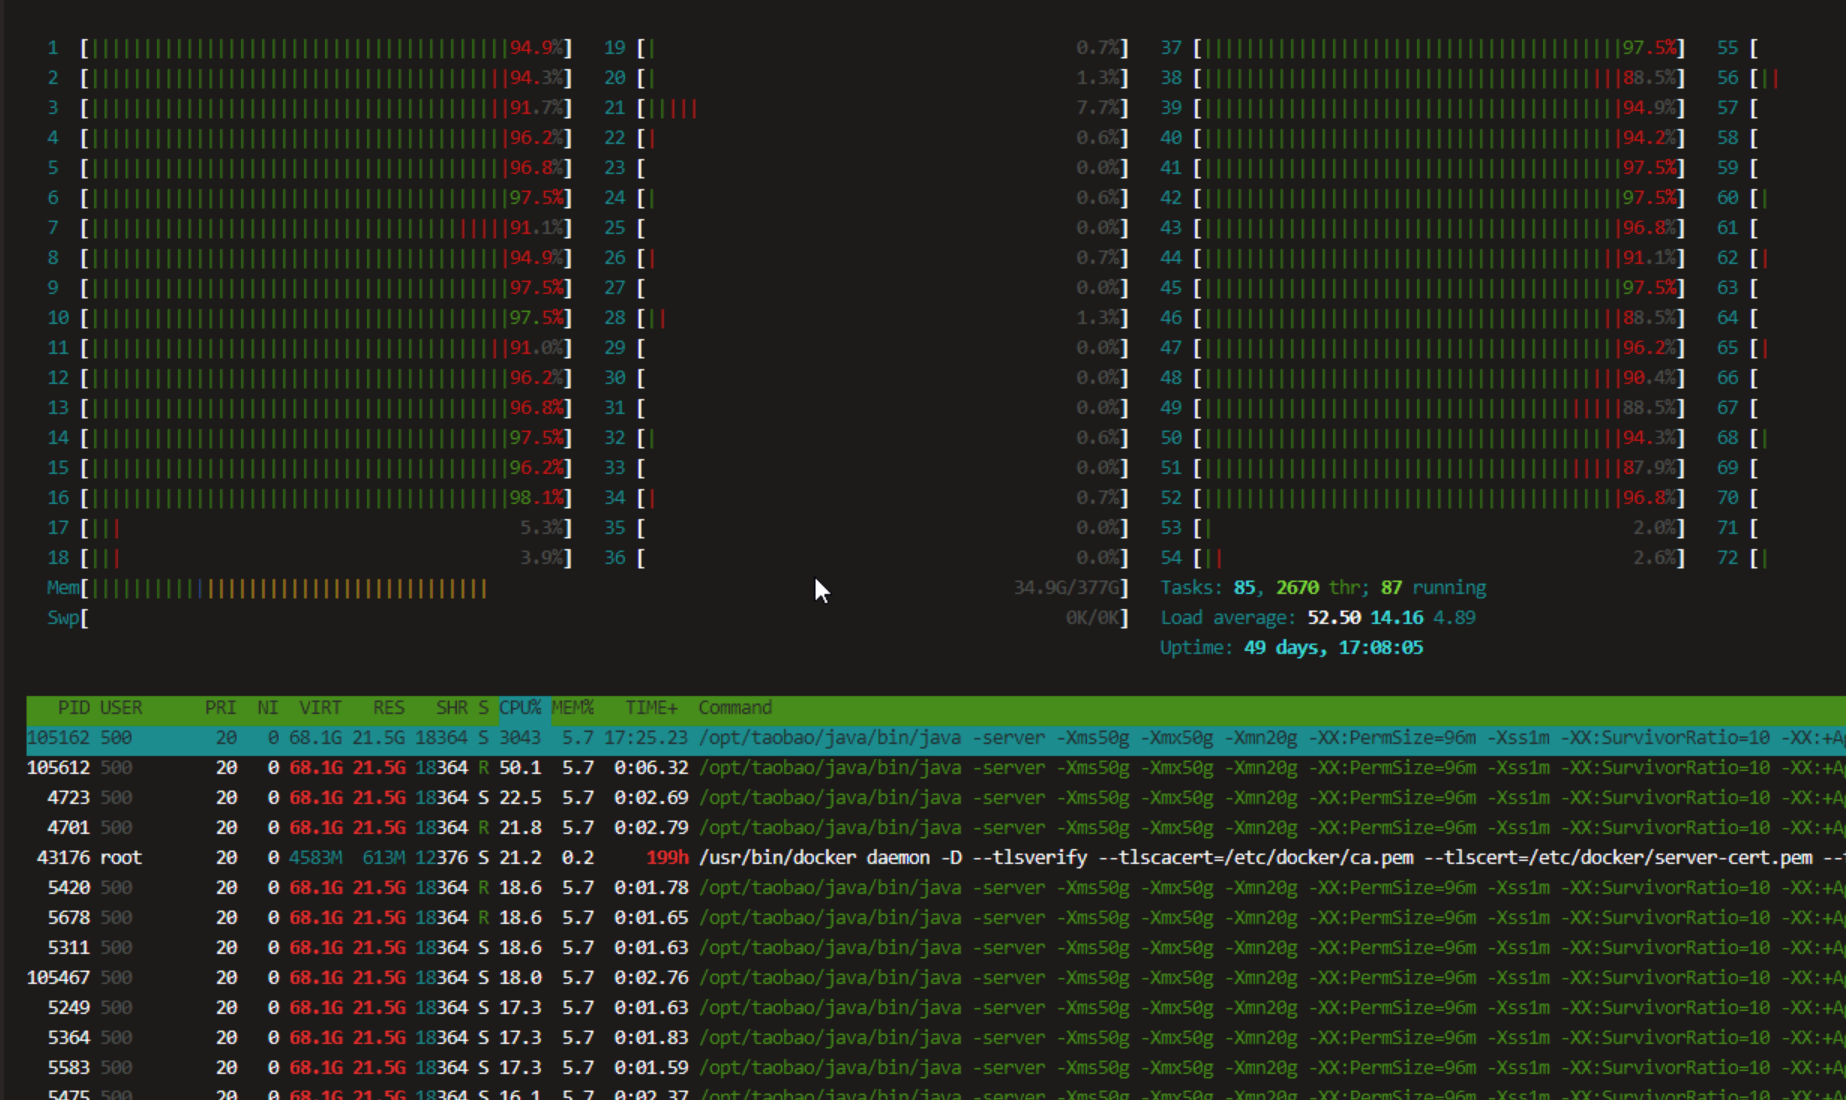Image resolution: width=1846 pixels, height=1100 pixels.
Task: Click the 0:01.83 TIME+ value
Action: (651, 1038)
